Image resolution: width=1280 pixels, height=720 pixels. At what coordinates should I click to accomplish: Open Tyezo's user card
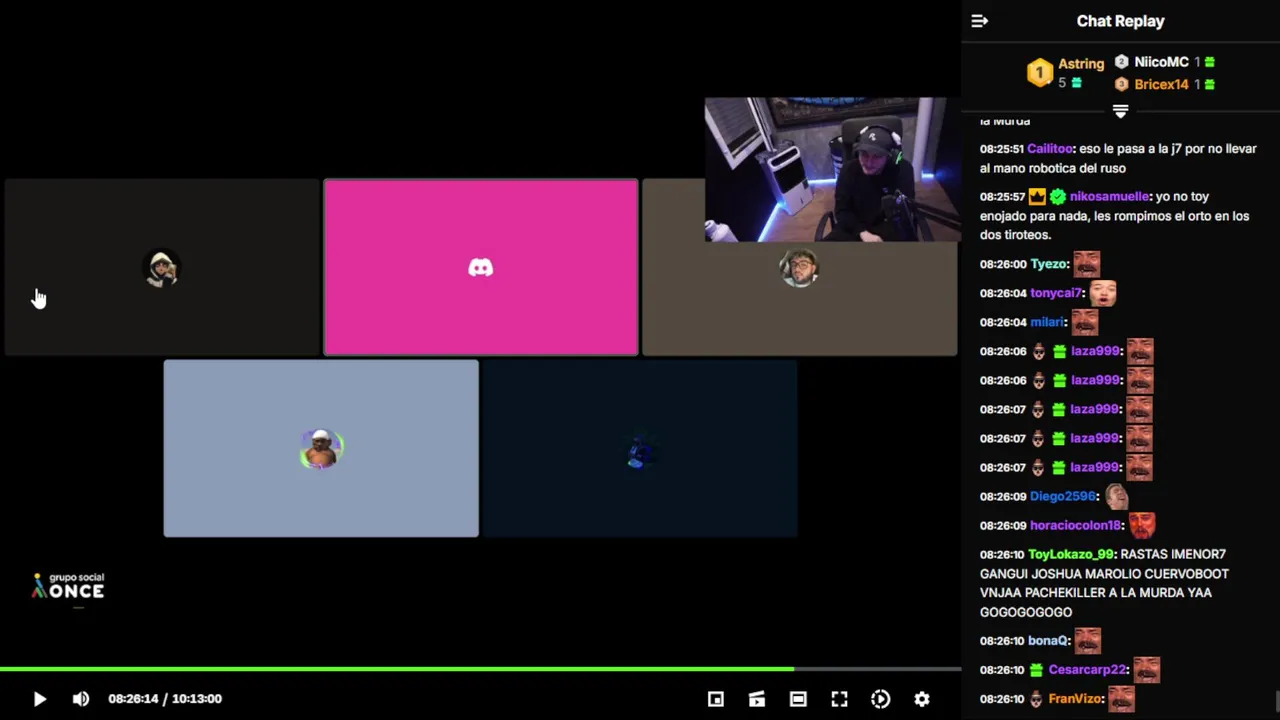click(x=1049, y=264)
